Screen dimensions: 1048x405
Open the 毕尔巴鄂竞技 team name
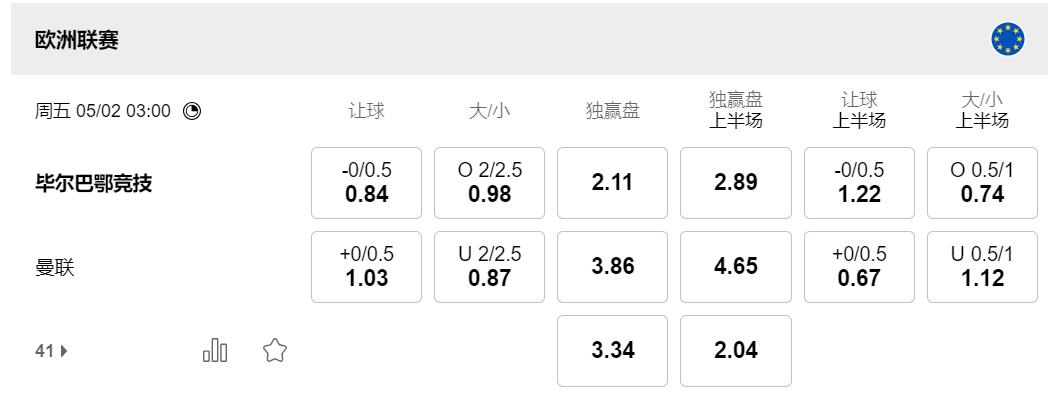tap(94, 184)
